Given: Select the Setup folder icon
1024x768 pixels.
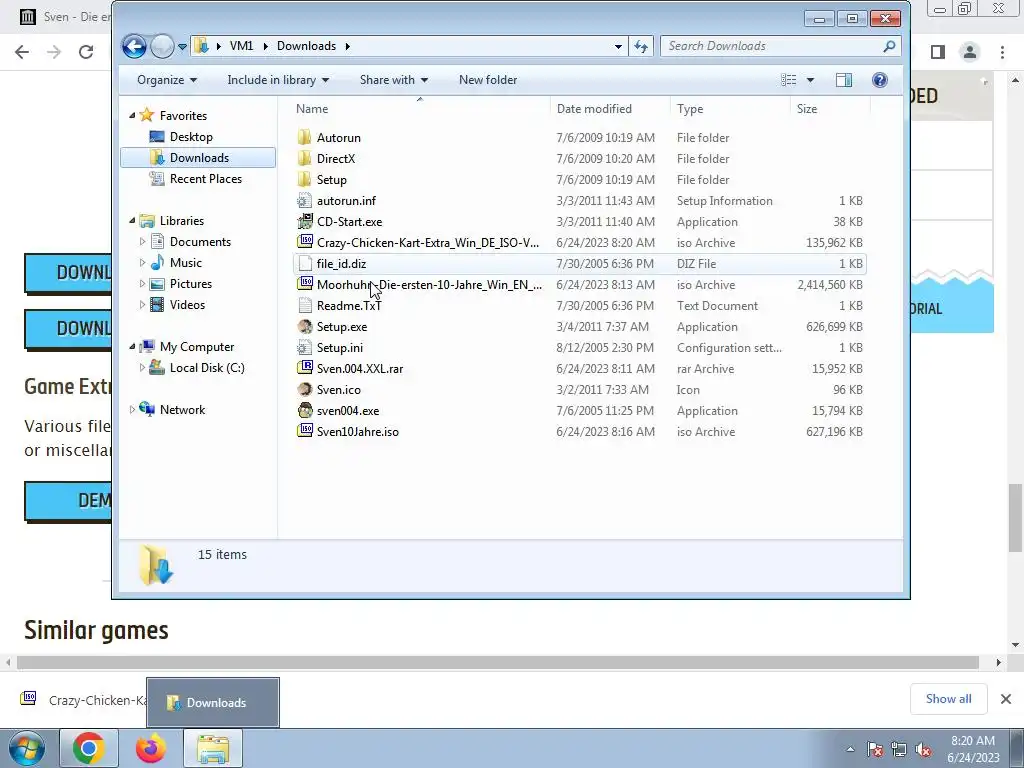Looking at the screenshot, I should (x=304, y=180).
